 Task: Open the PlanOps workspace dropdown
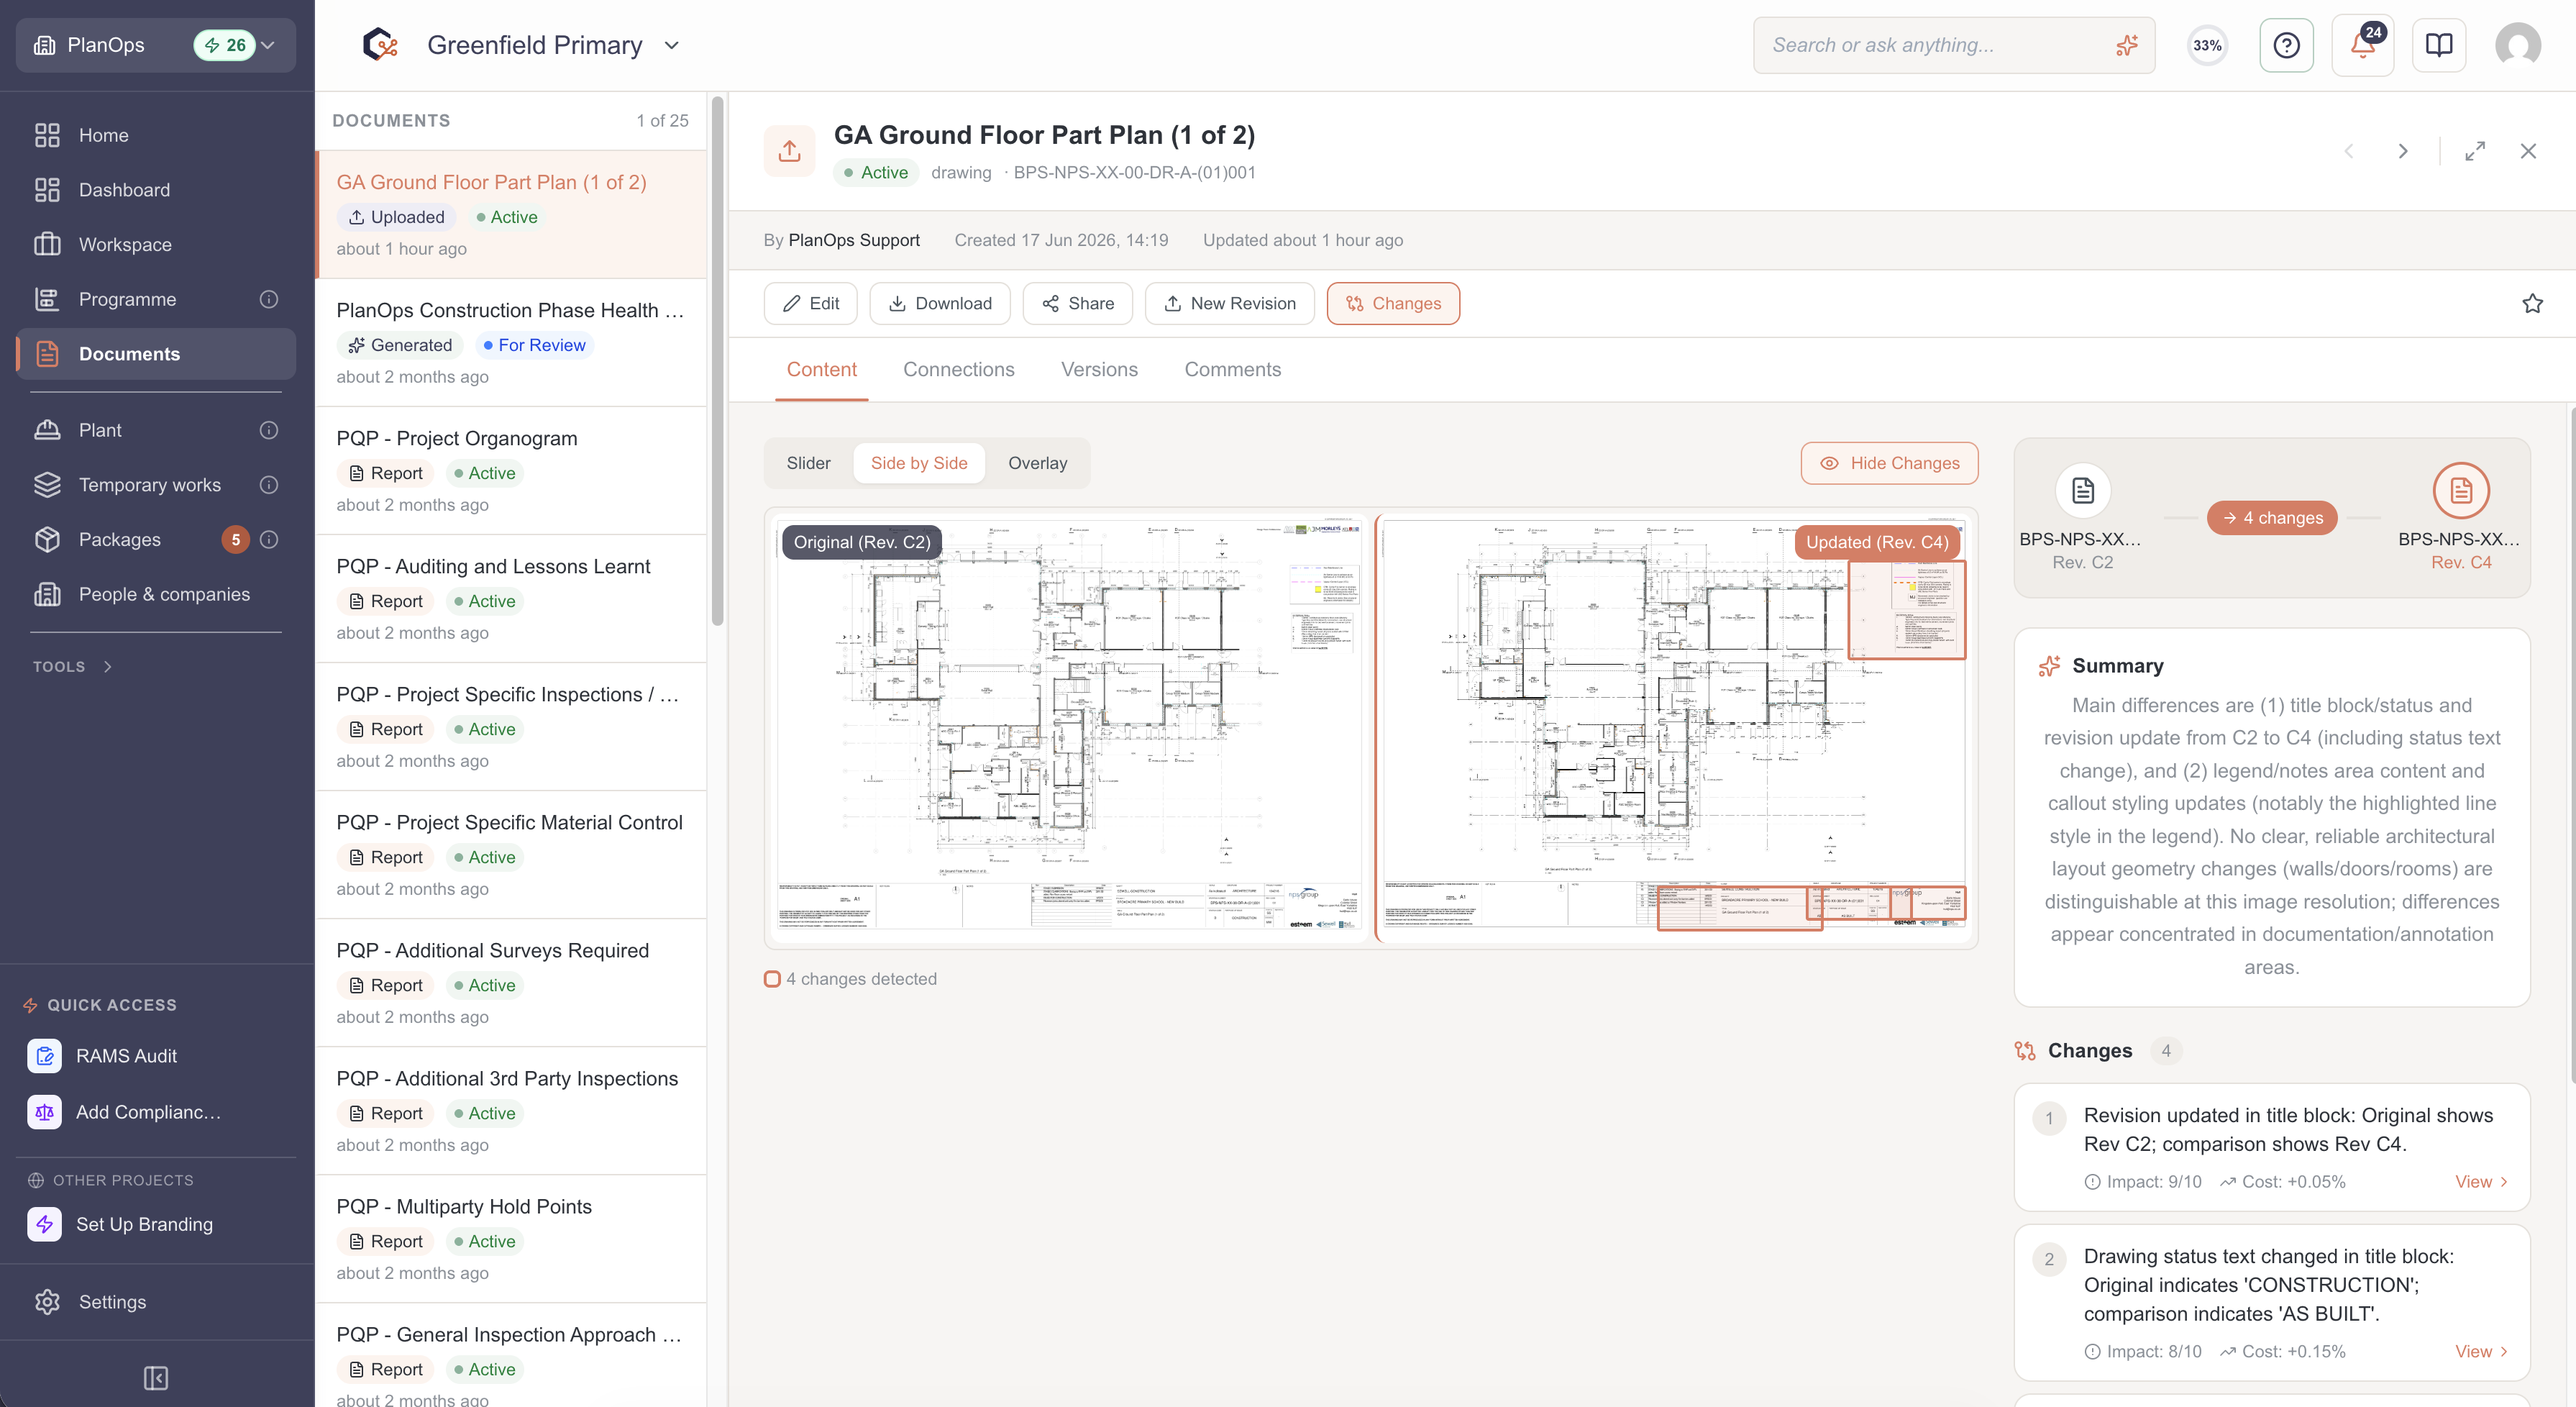[156, 45]
